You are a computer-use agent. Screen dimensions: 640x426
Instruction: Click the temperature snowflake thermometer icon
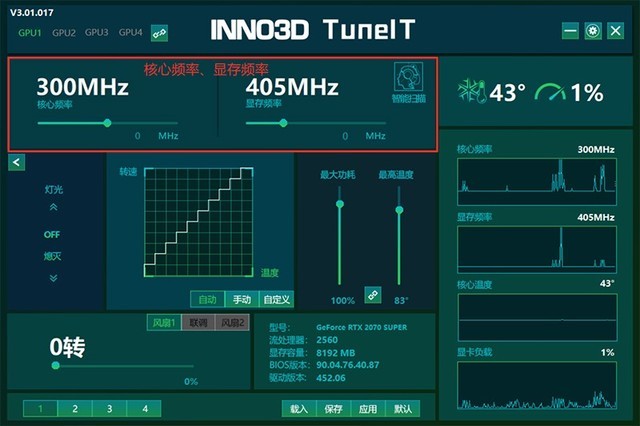(472, 91)
